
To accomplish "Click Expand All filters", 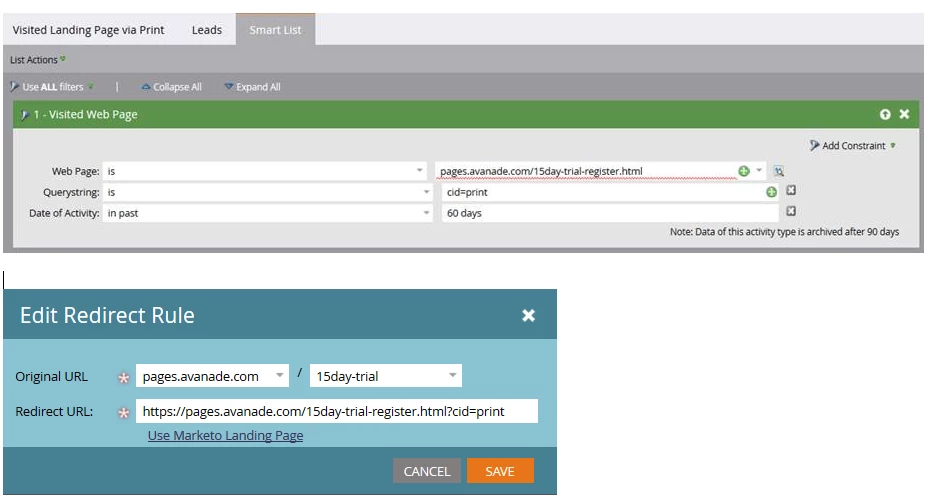I will click(252, 87).
